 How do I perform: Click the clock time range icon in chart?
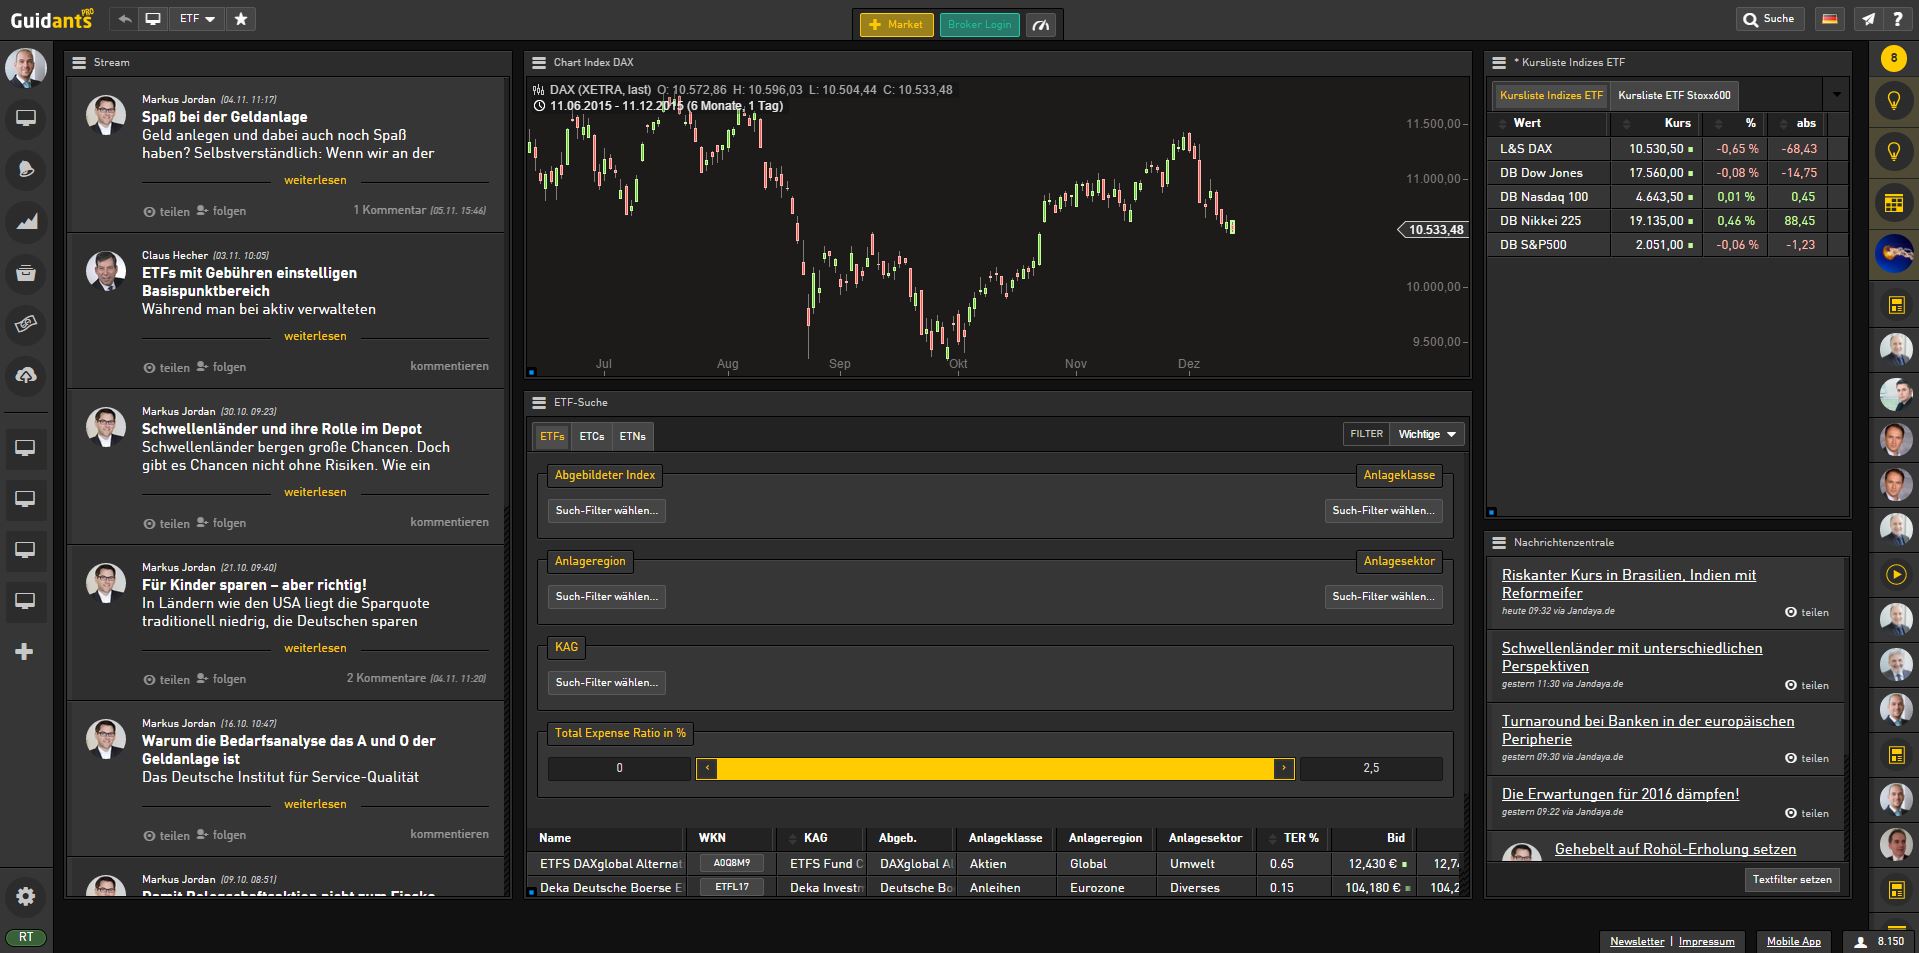point(539,105)
